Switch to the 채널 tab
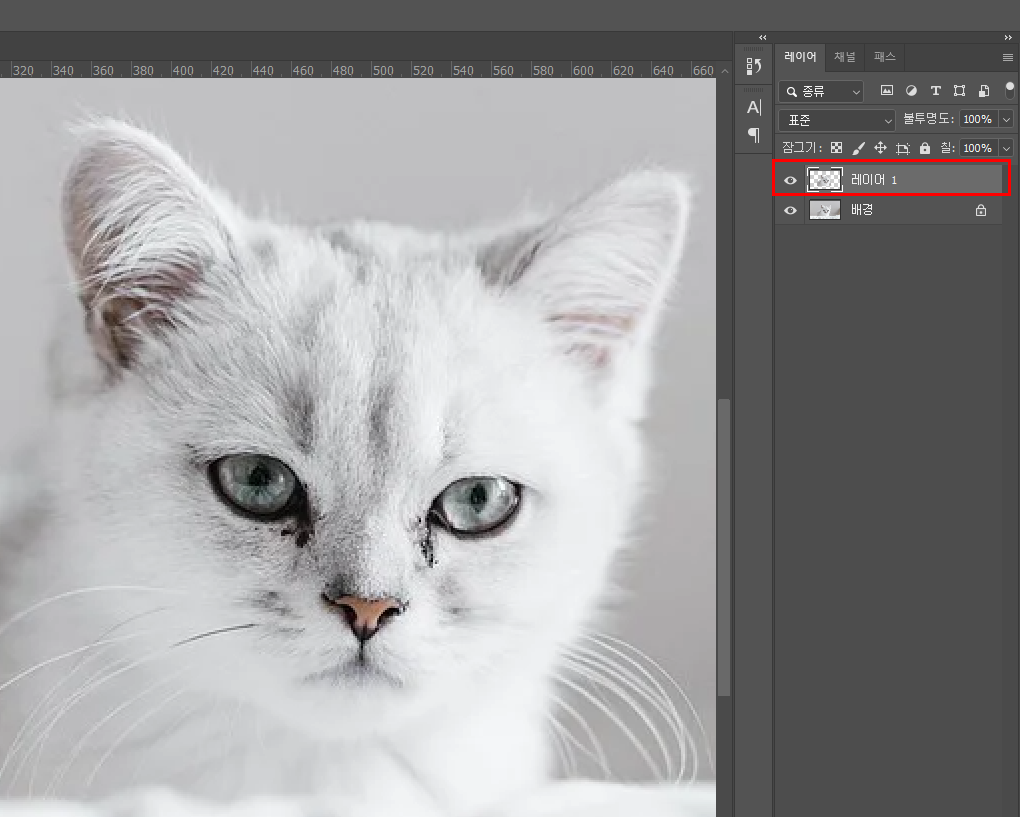This screenshot has height=817, width=1020. click(x=845, y=57)
